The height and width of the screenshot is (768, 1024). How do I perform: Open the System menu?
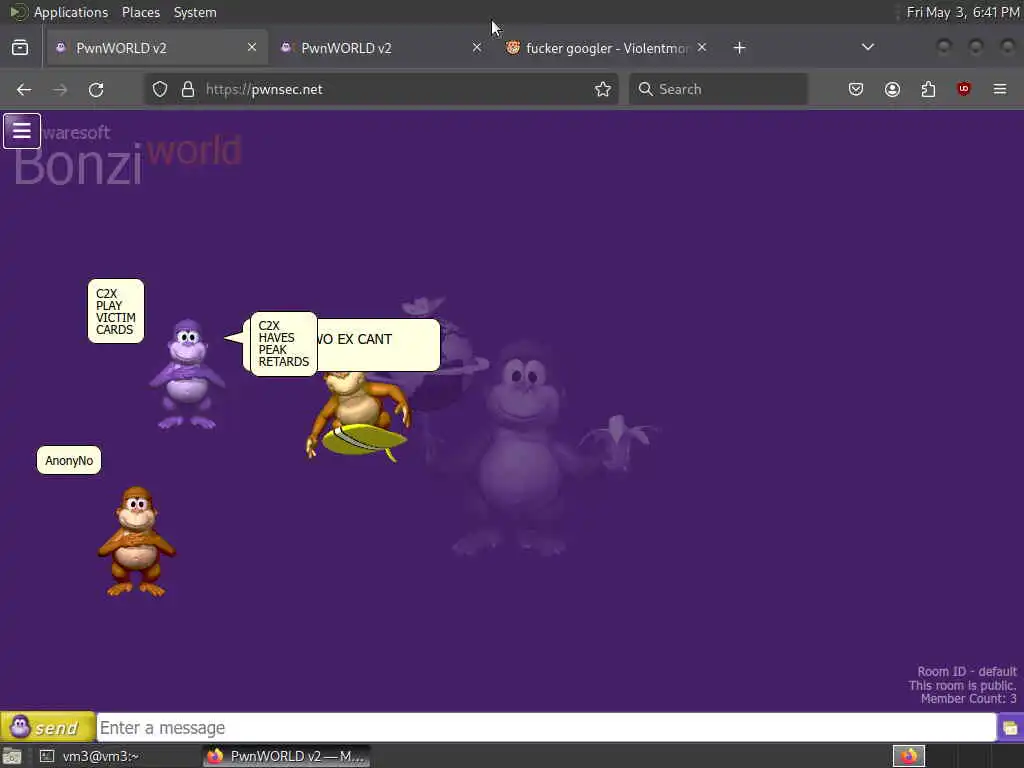(195, 12)
